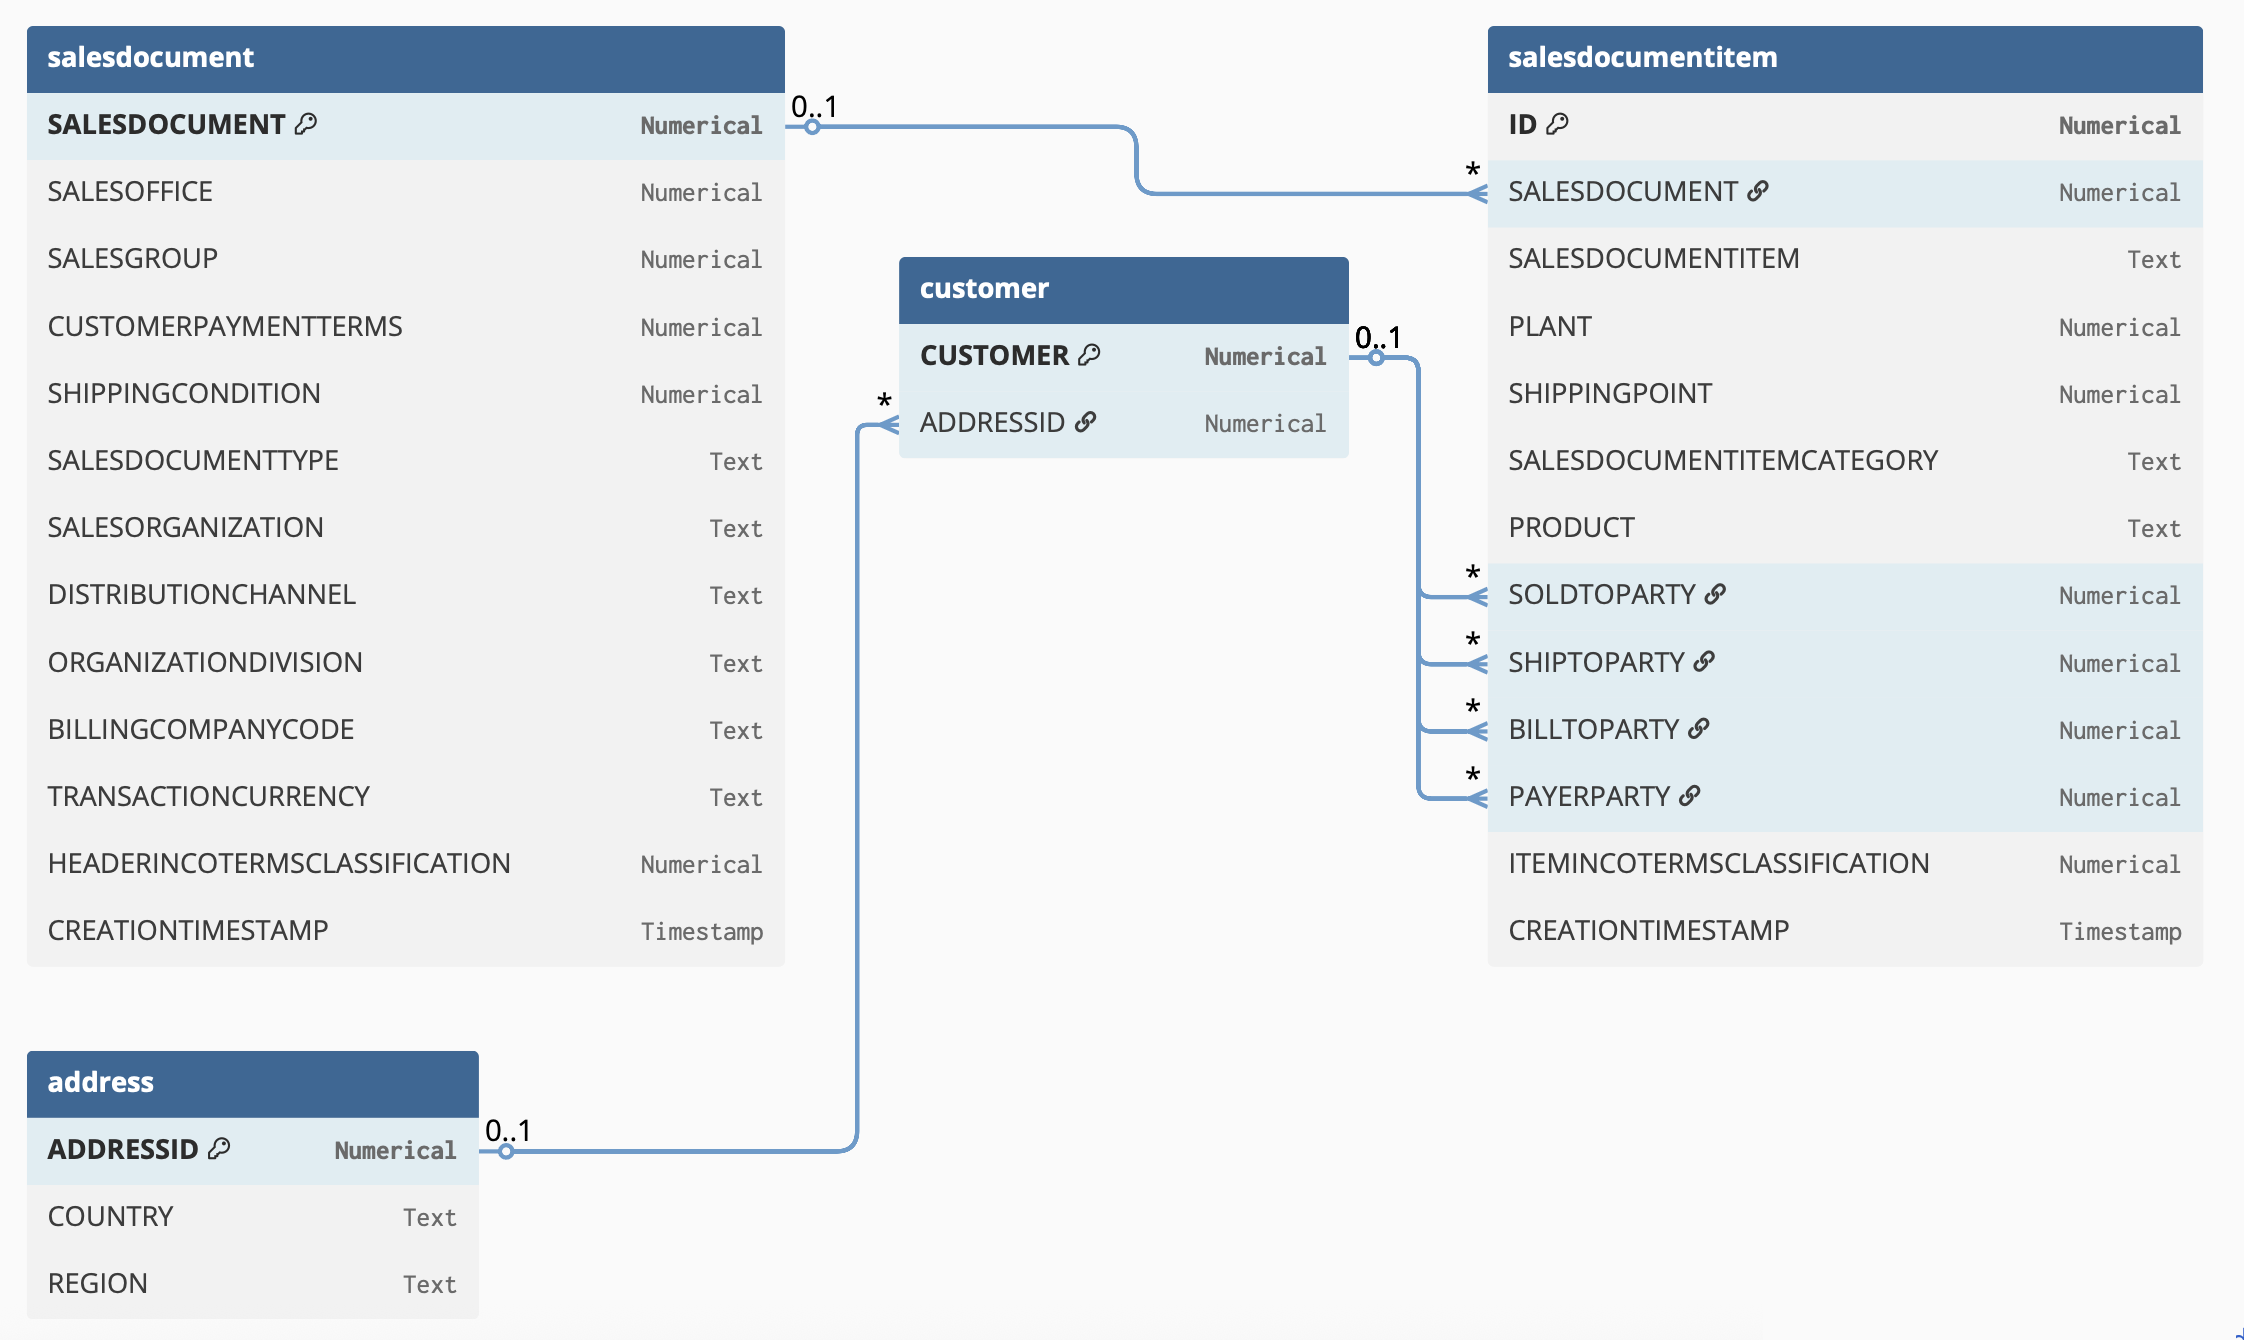Click the 0..1 connector endpoint at CUSTOMER
Viewport: 2244px width, 1340px height.
click(1376, 358)
